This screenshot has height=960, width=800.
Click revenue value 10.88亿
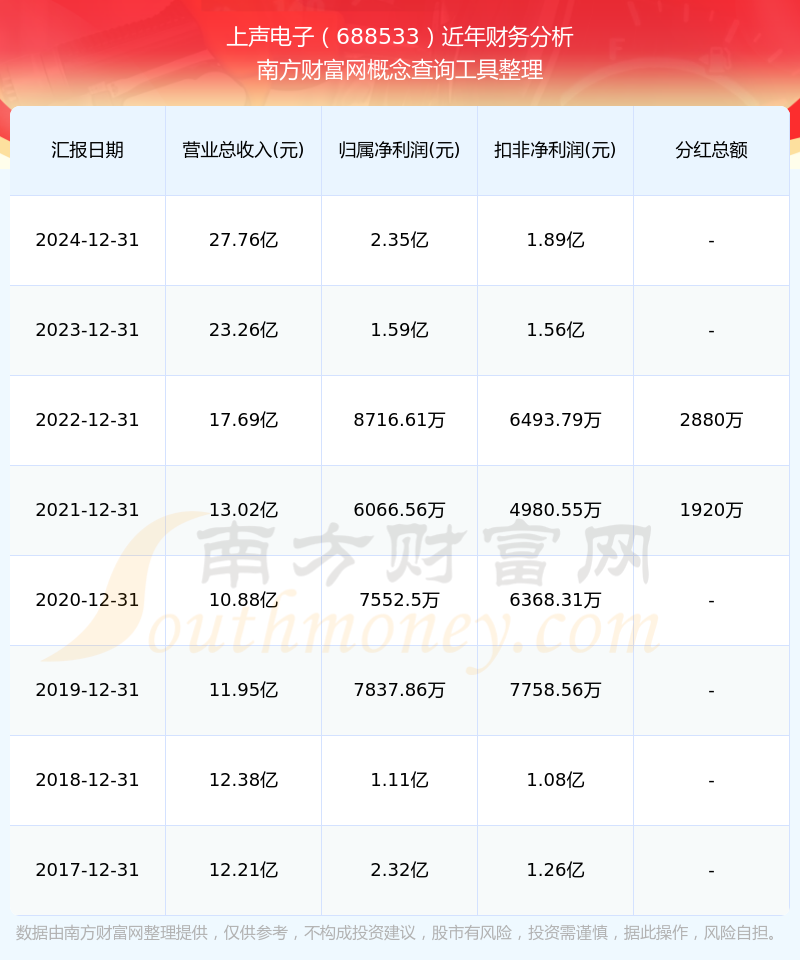pos(244,600)
